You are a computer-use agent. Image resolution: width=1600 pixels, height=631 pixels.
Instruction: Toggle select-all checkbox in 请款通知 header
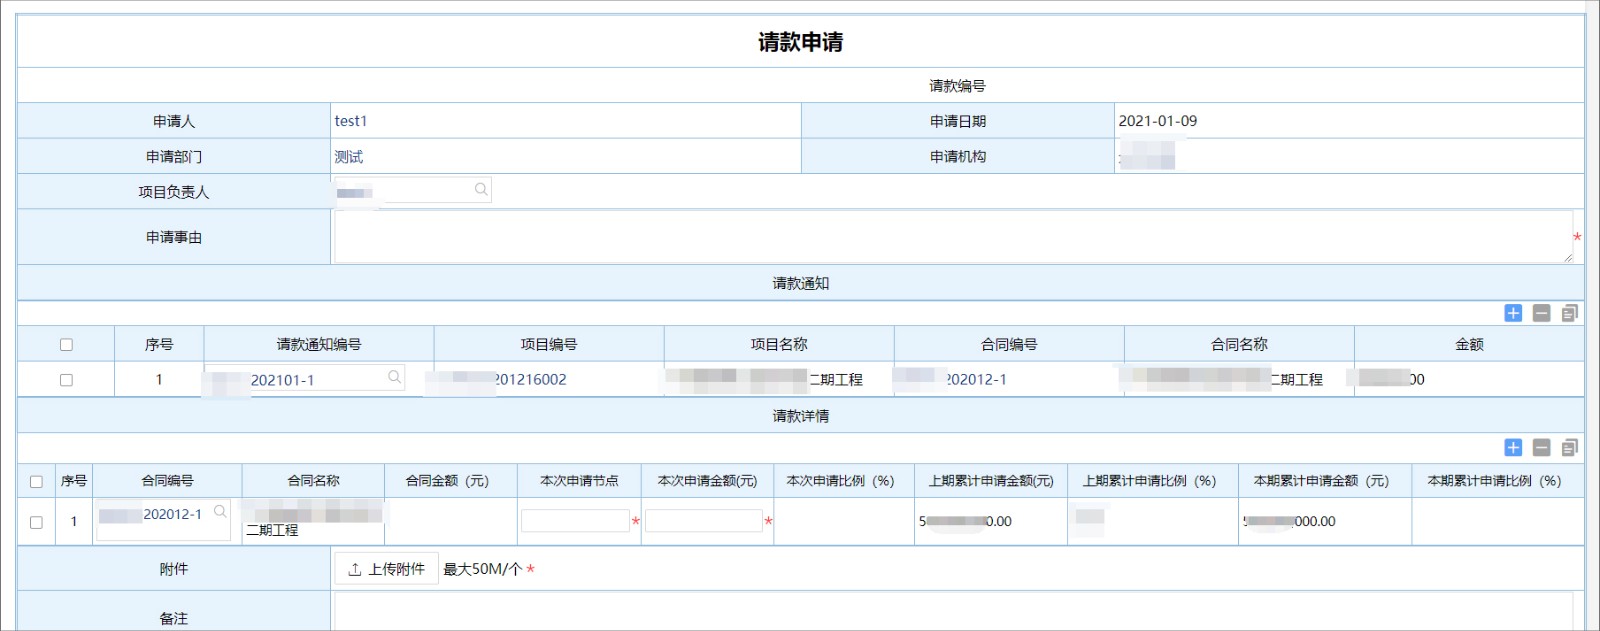tap(66, 344)
